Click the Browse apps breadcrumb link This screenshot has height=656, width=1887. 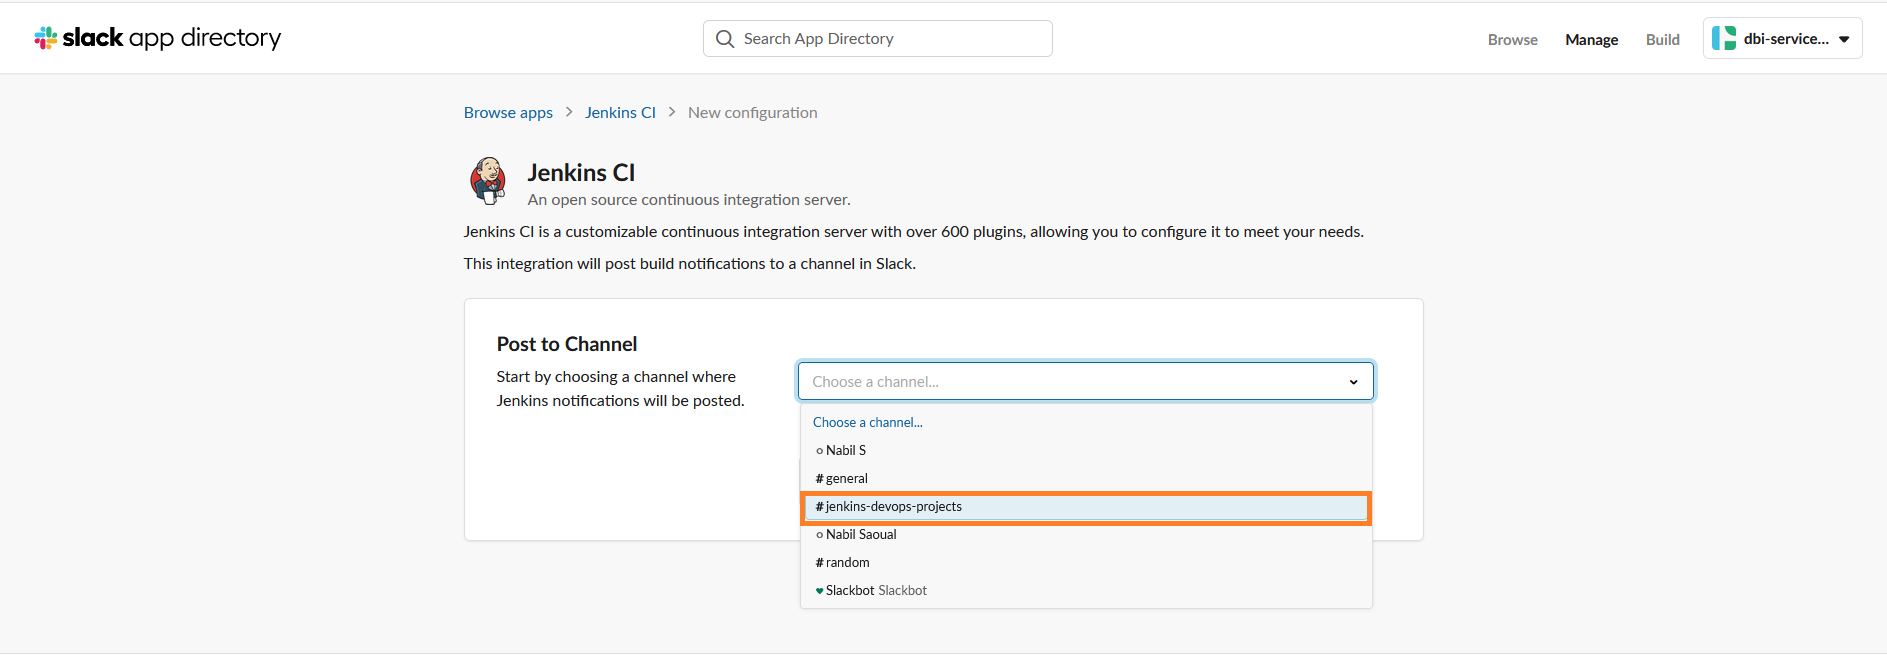508,113
